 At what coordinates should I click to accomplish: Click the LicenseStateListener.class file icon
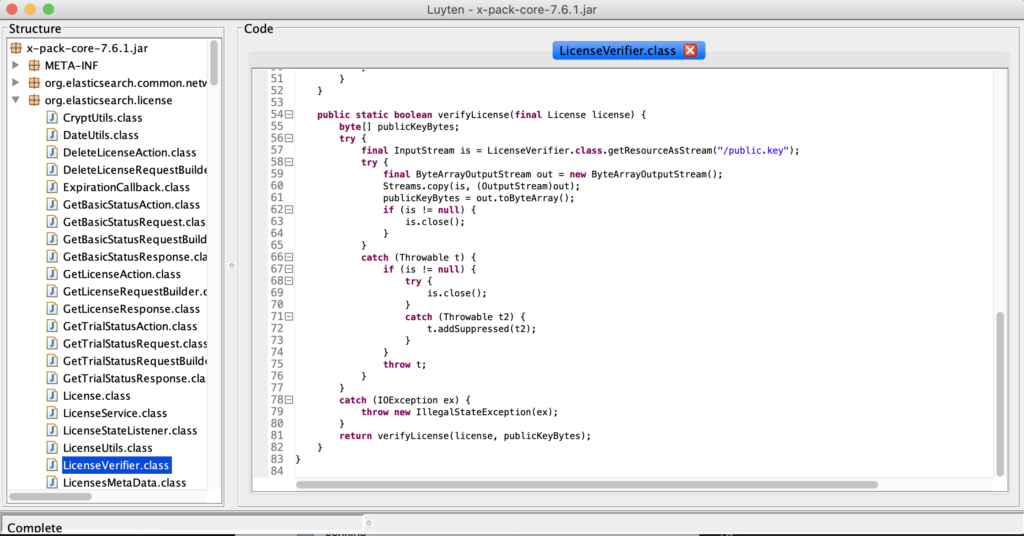coord(52,430)
